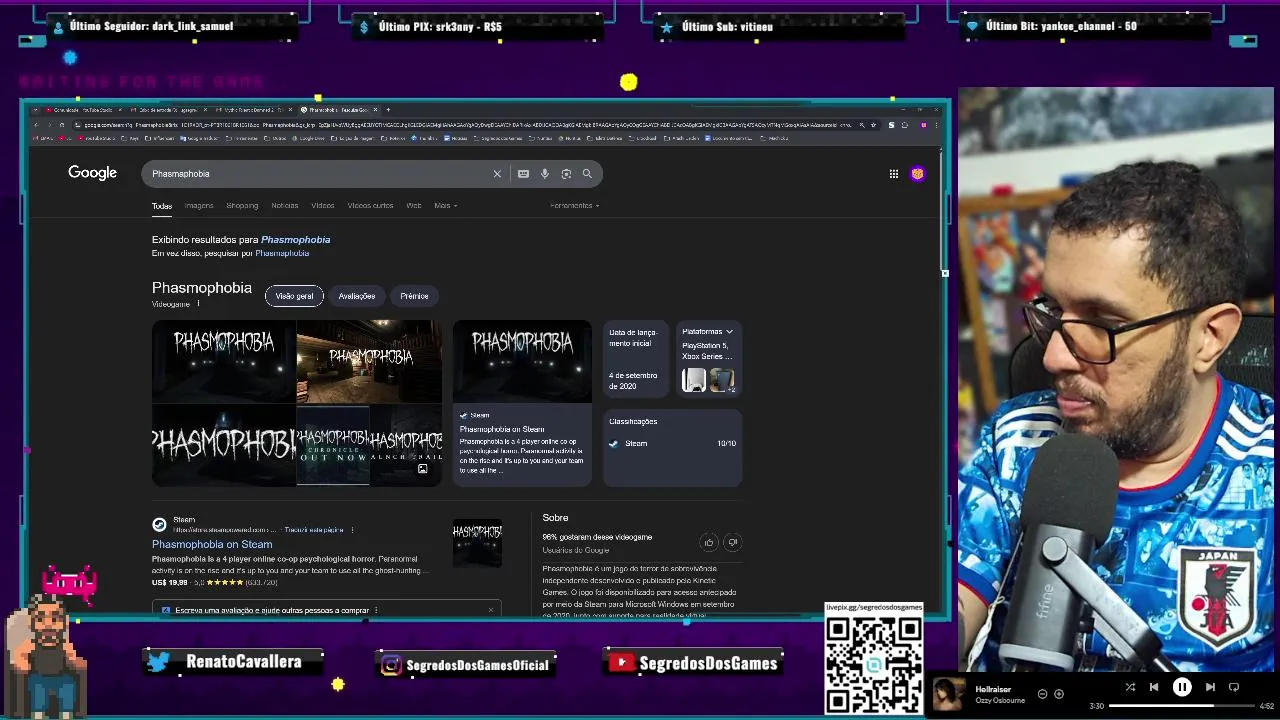Open Hellraiser album art thumbnail
This screenshot has width=1280, height=720.
pos(949,694)
